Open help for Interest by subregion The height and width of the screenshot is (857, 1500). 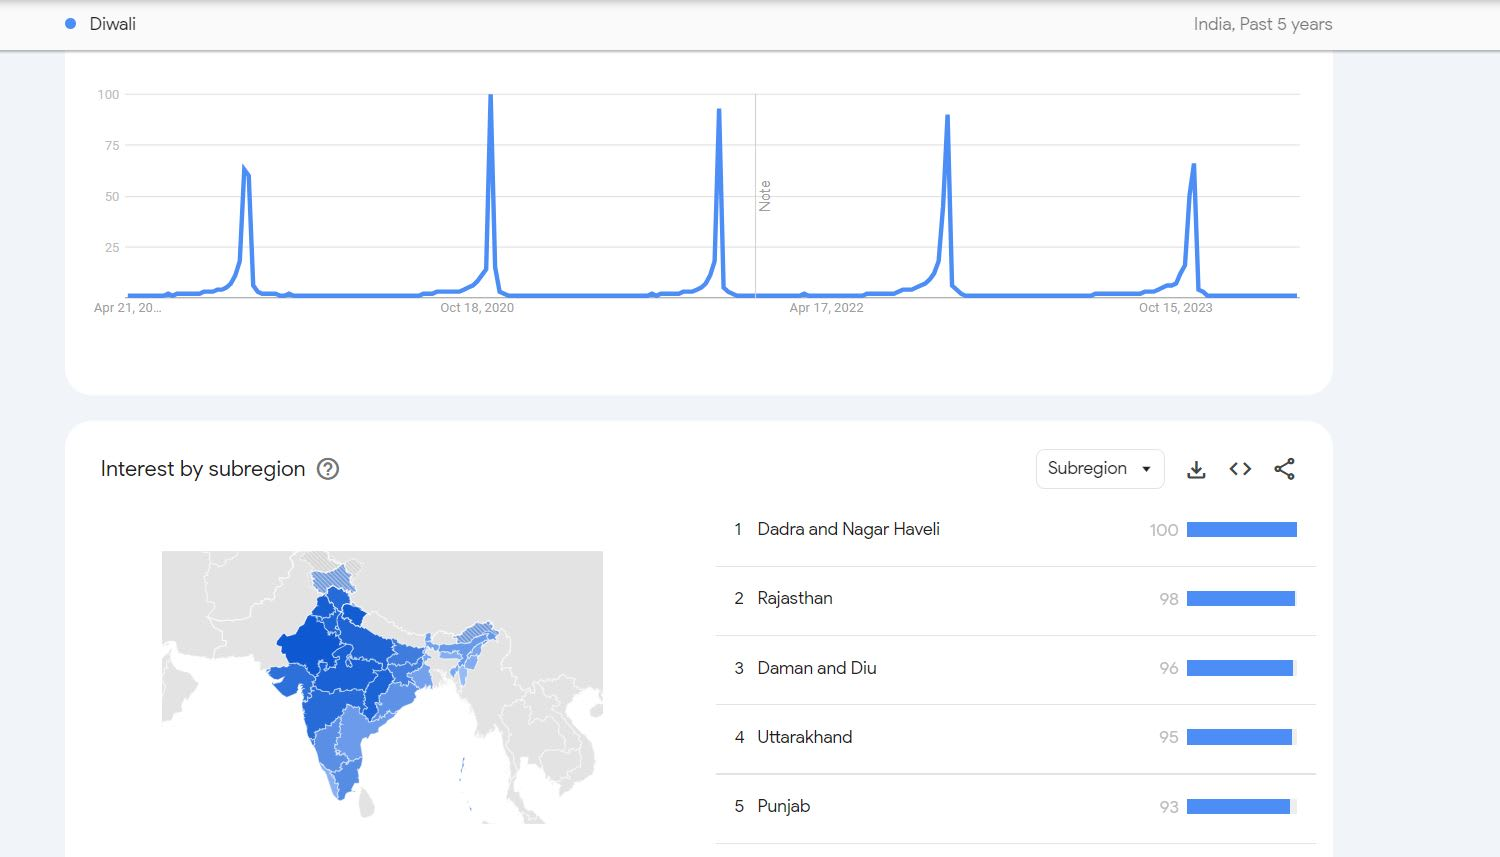click(328, 469)
